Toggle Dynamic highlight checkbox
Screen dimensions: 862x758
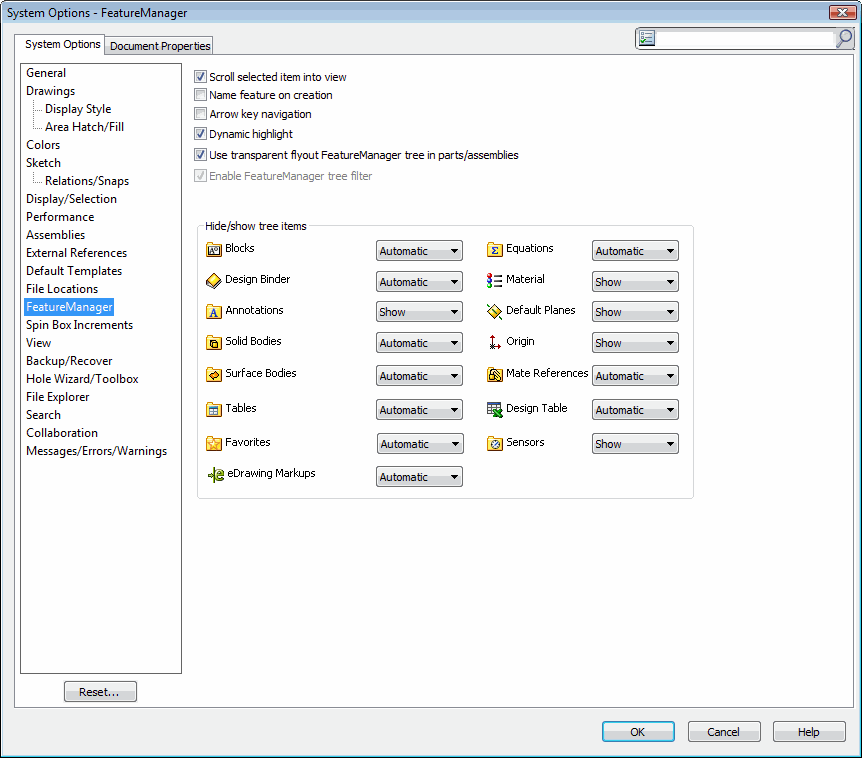tap(200, 134)
